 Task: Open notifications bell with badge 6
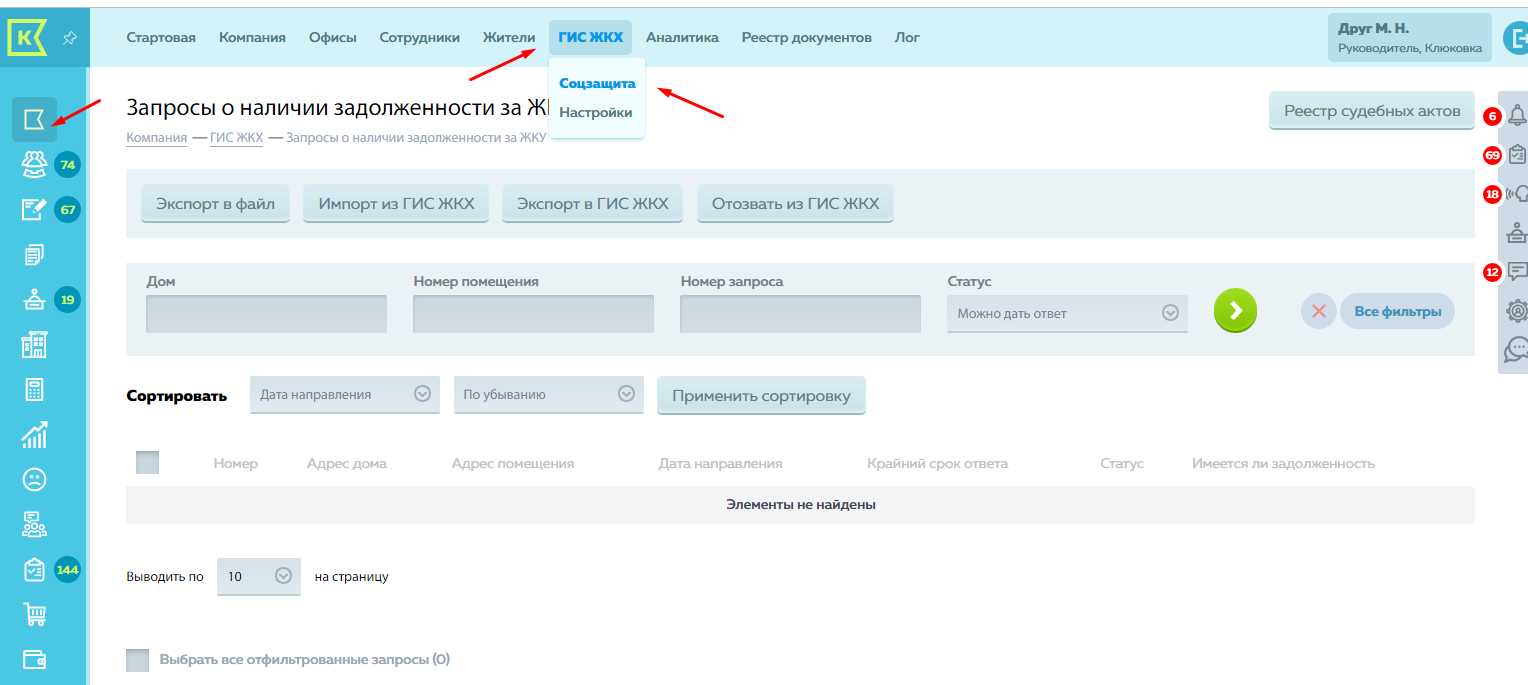[1517, 116]
